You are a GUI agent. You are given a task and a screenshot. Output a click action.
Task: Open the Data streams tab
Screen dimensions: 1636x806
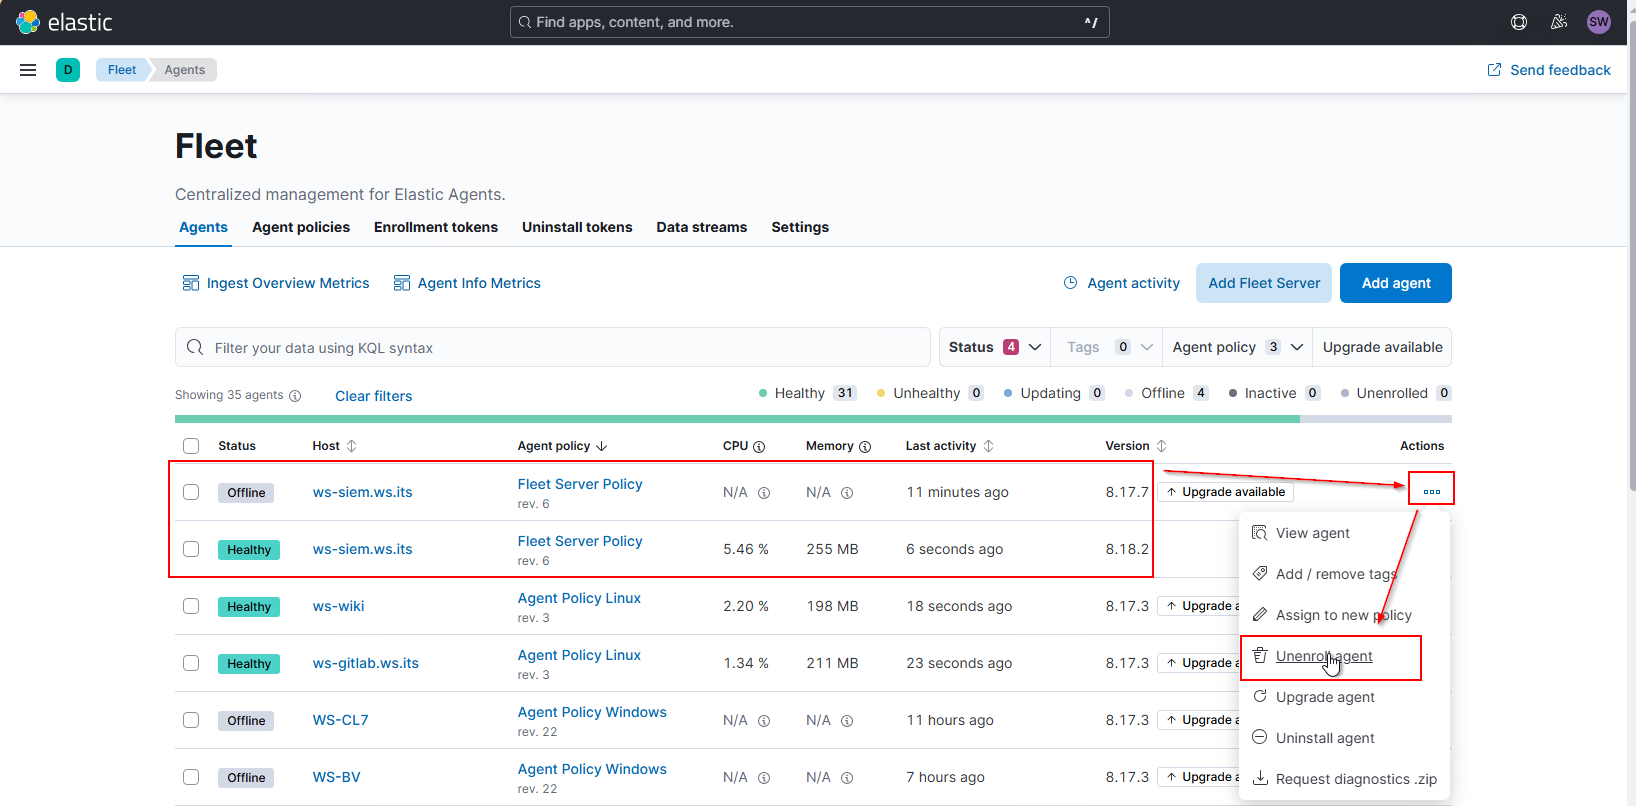702,227
